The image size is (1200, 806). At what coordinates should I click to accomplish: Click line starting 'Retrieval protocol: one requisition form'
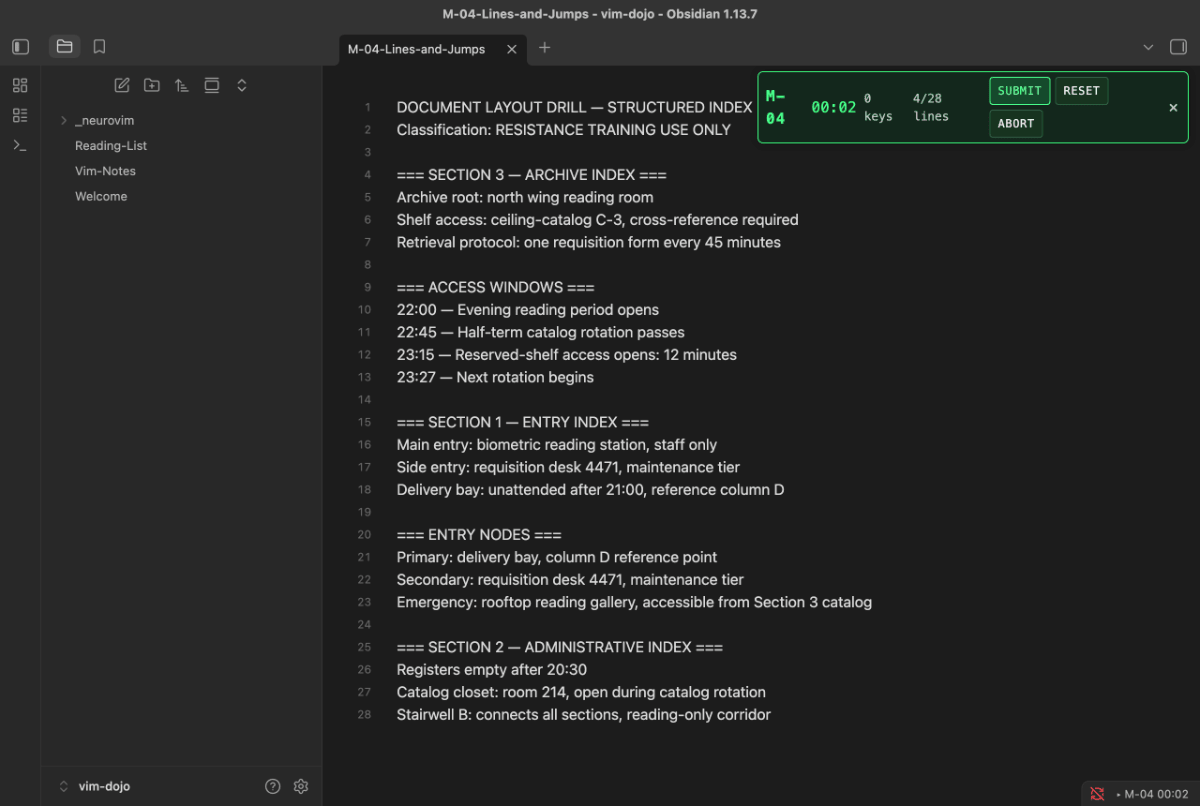pyautogui.click(x=589, y=242)
